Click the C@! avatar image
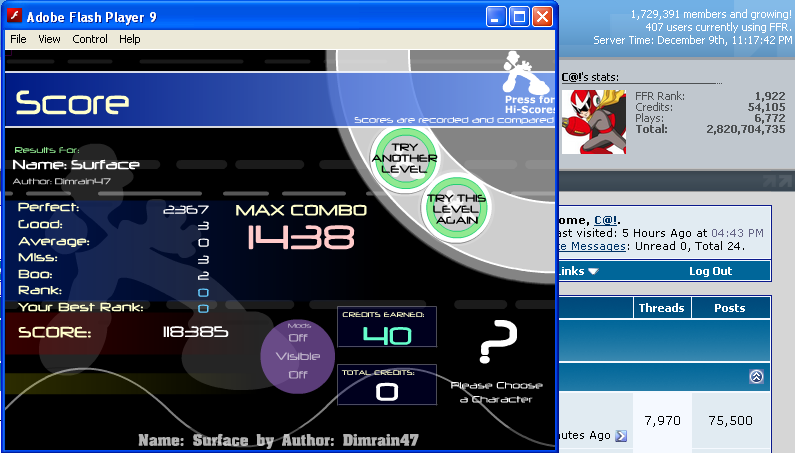The height and width of the screenshot is (453, 795). pos(595,121)
